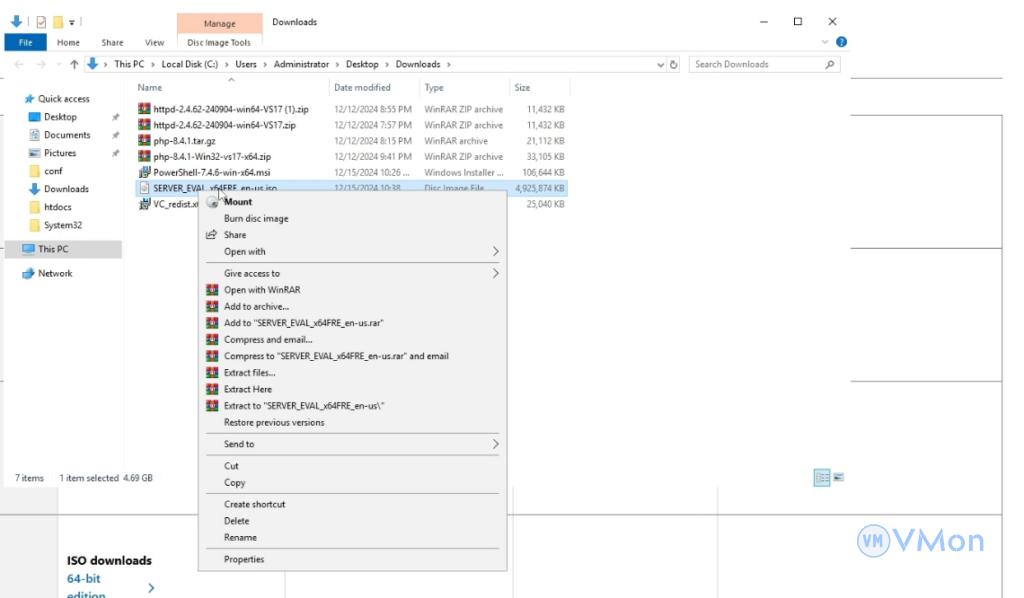
Task: Expand the ribbon with the chevron arrow
Action: (x=825, y=43)
